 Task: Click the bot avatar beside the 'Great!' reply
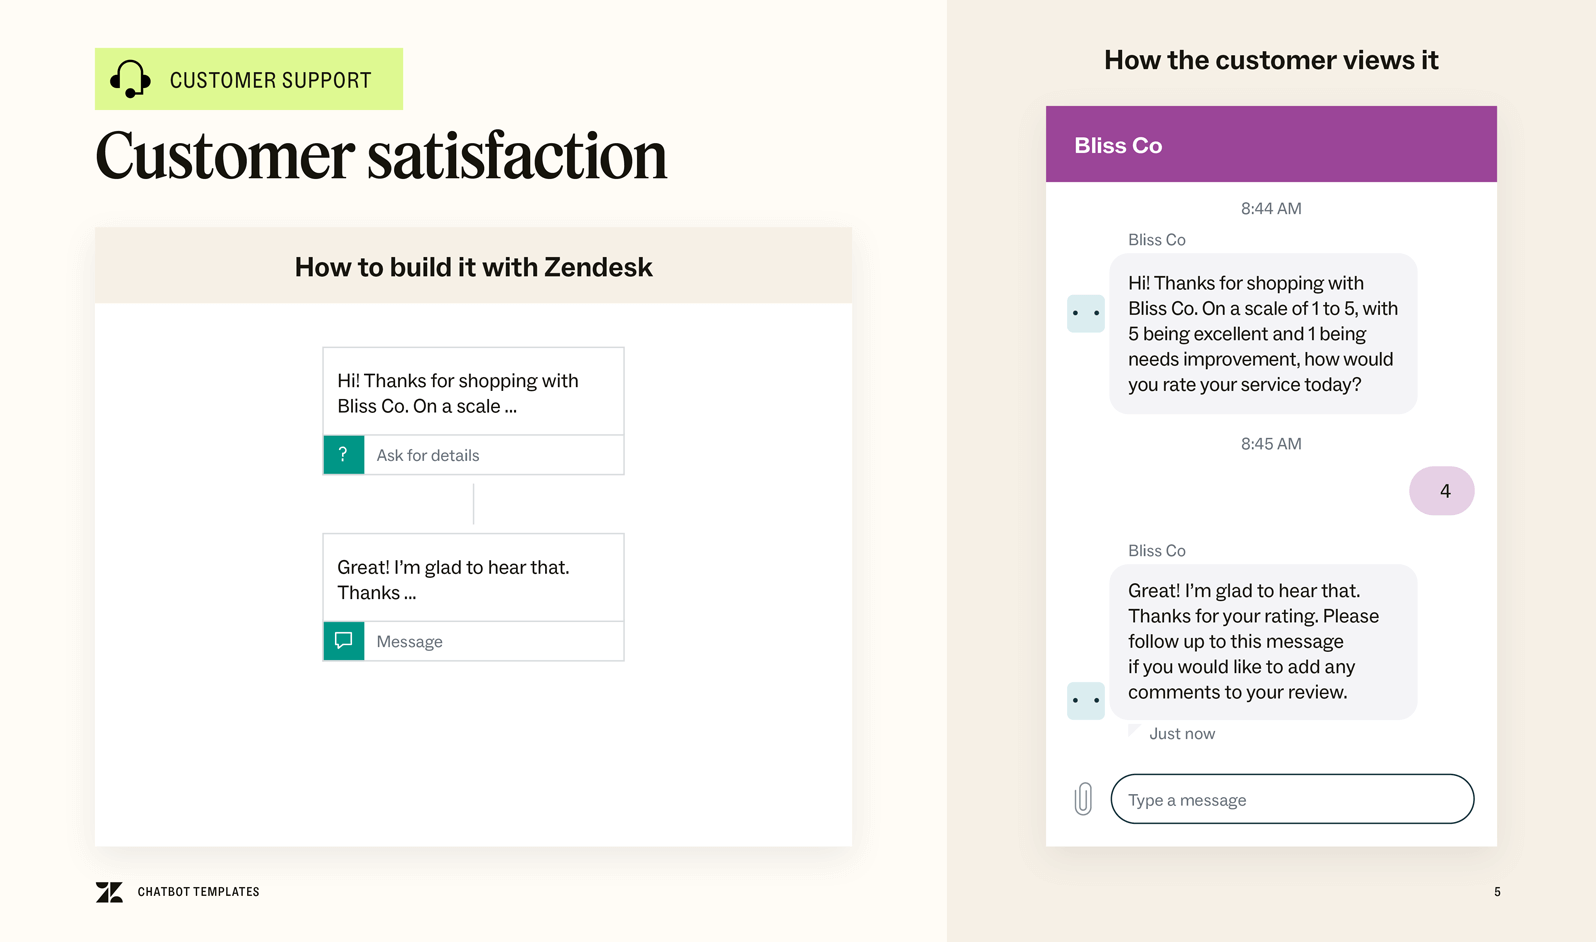click(x=1085, y=700)
